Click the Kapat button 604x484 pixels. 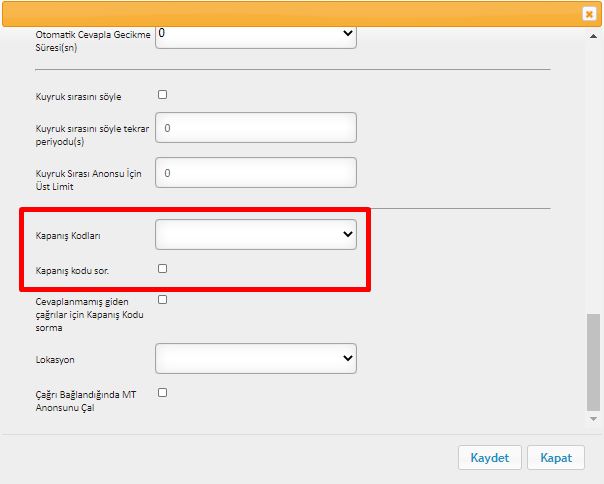tap(556, 458)
